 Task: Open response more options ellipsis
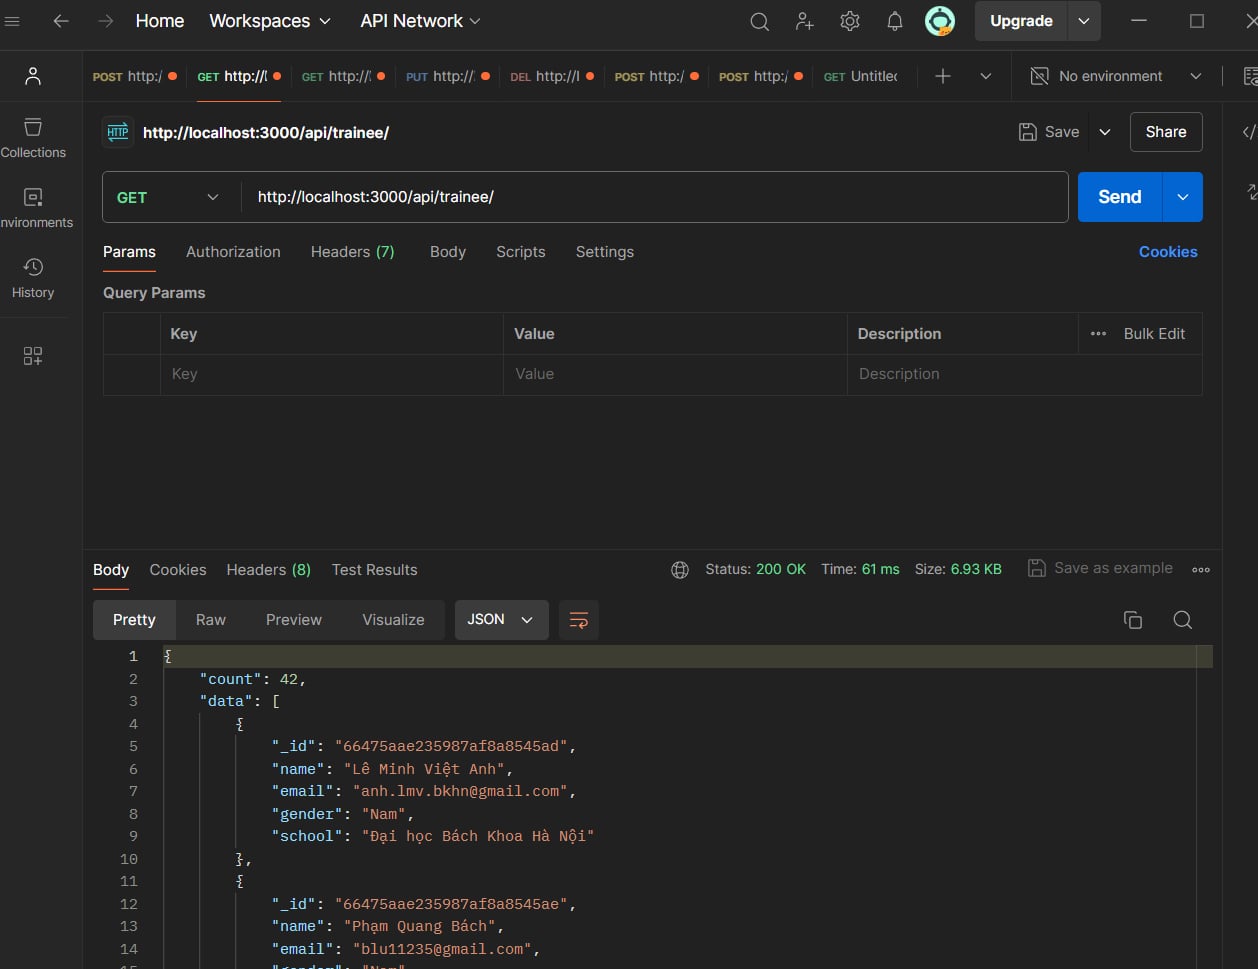point(1201,569)
